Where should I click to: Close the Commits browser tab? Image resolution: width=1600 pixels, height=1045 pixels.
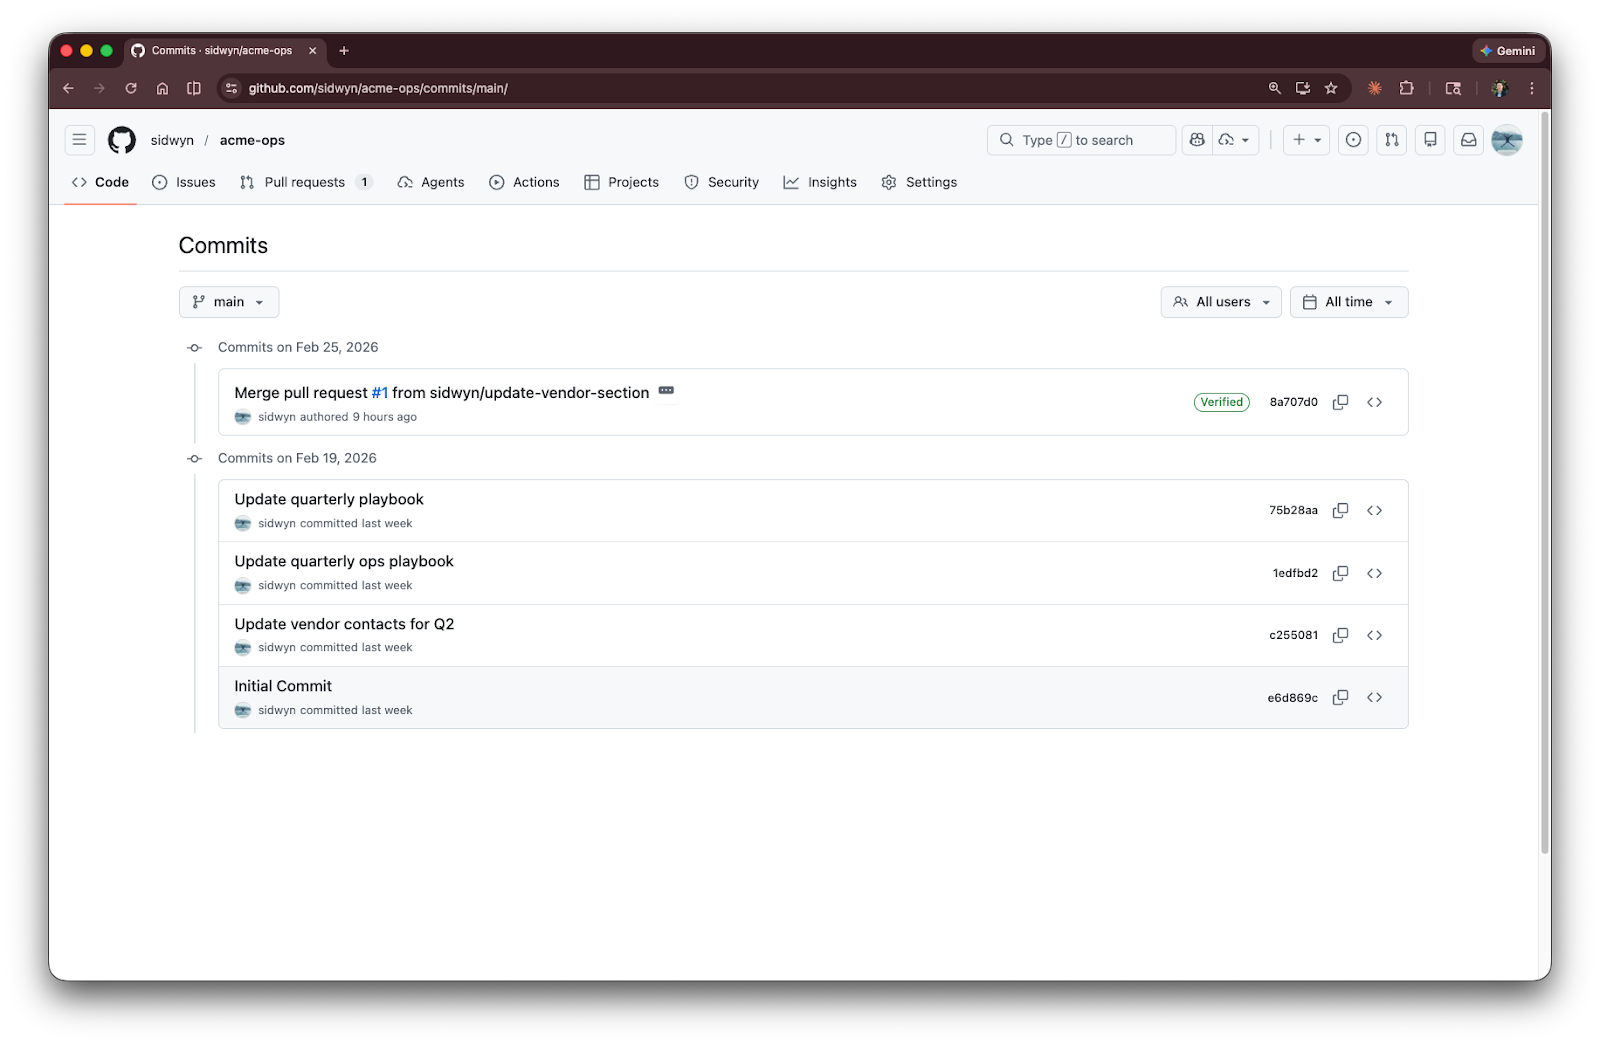pyautogui.click(x=312, y=50)
